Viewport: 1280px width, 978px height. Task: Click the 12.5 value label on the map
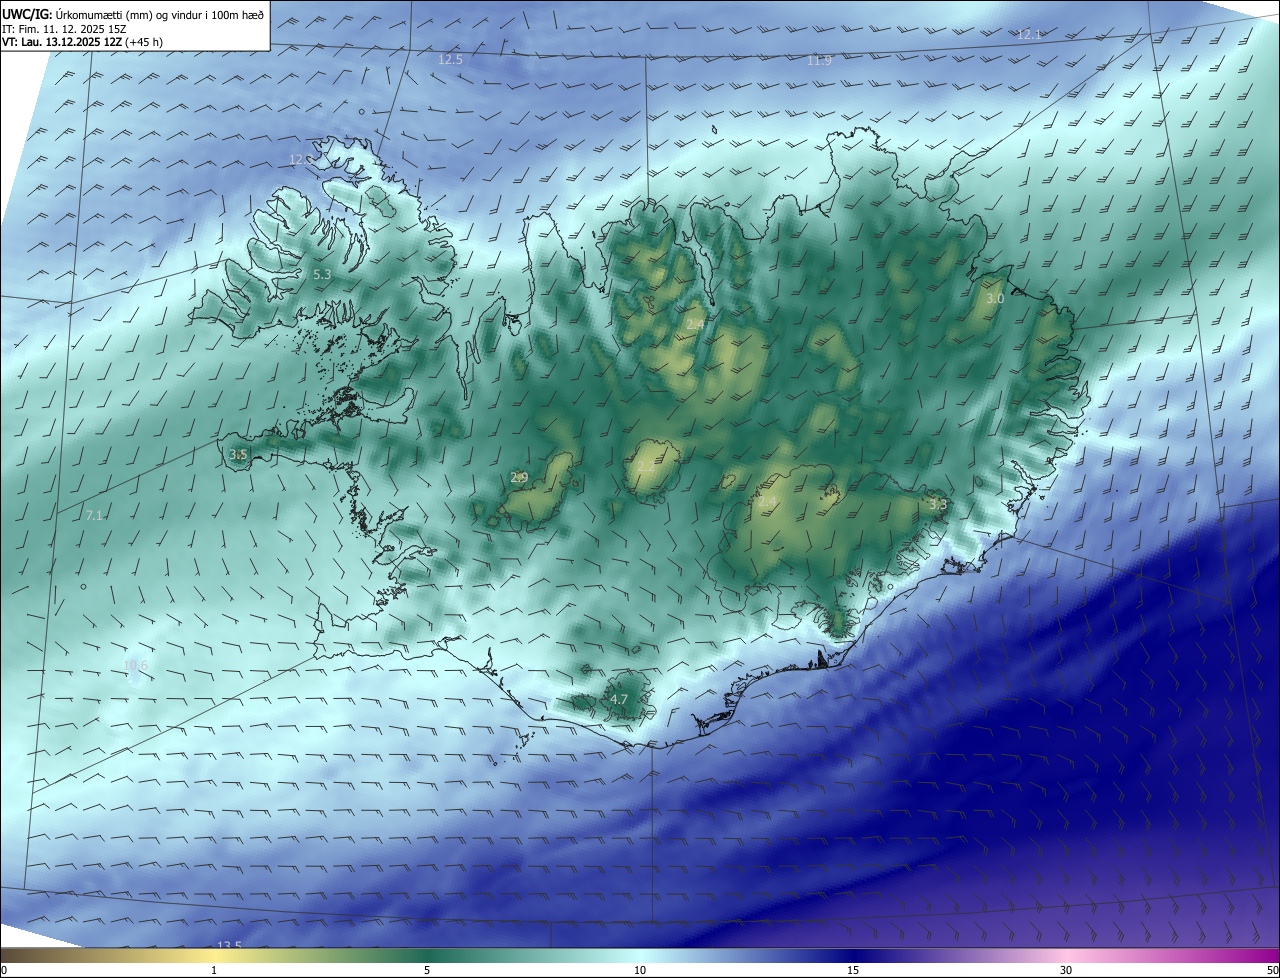[450, 60]
